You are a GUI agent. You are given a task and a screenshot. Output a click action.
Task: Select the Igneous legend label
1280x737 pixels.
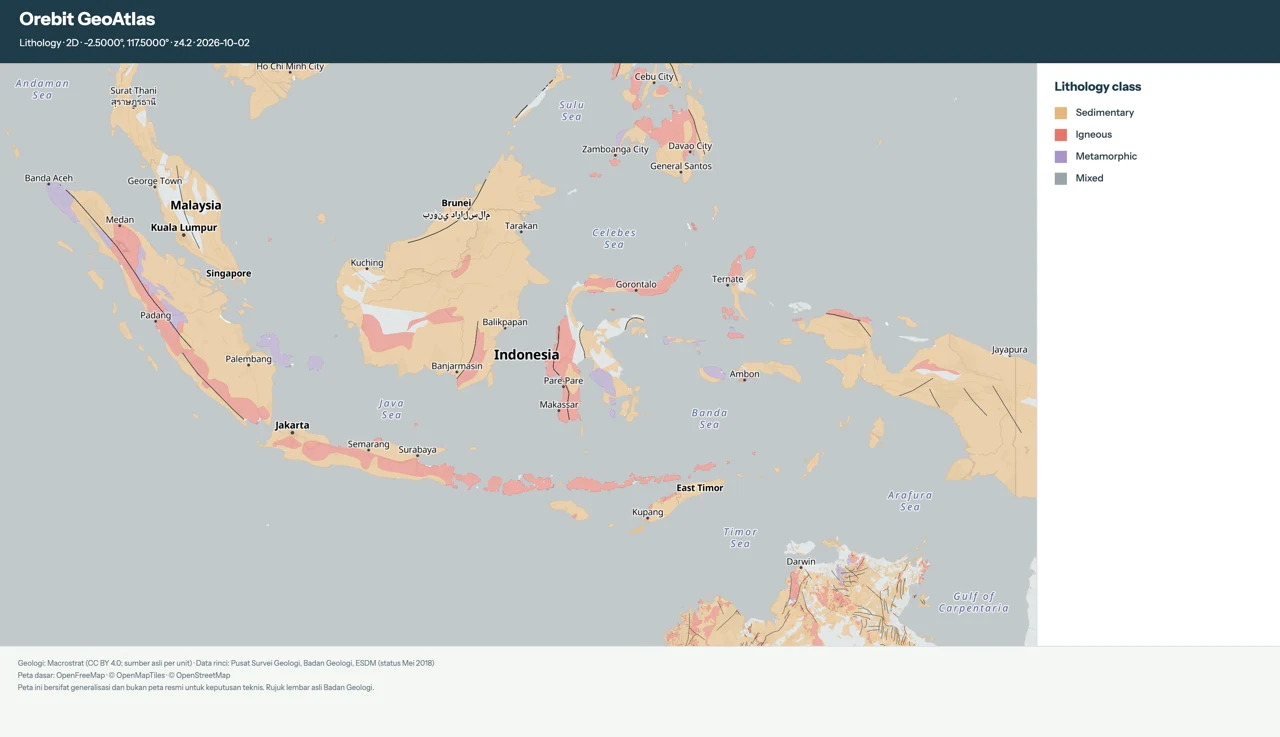1094,135
